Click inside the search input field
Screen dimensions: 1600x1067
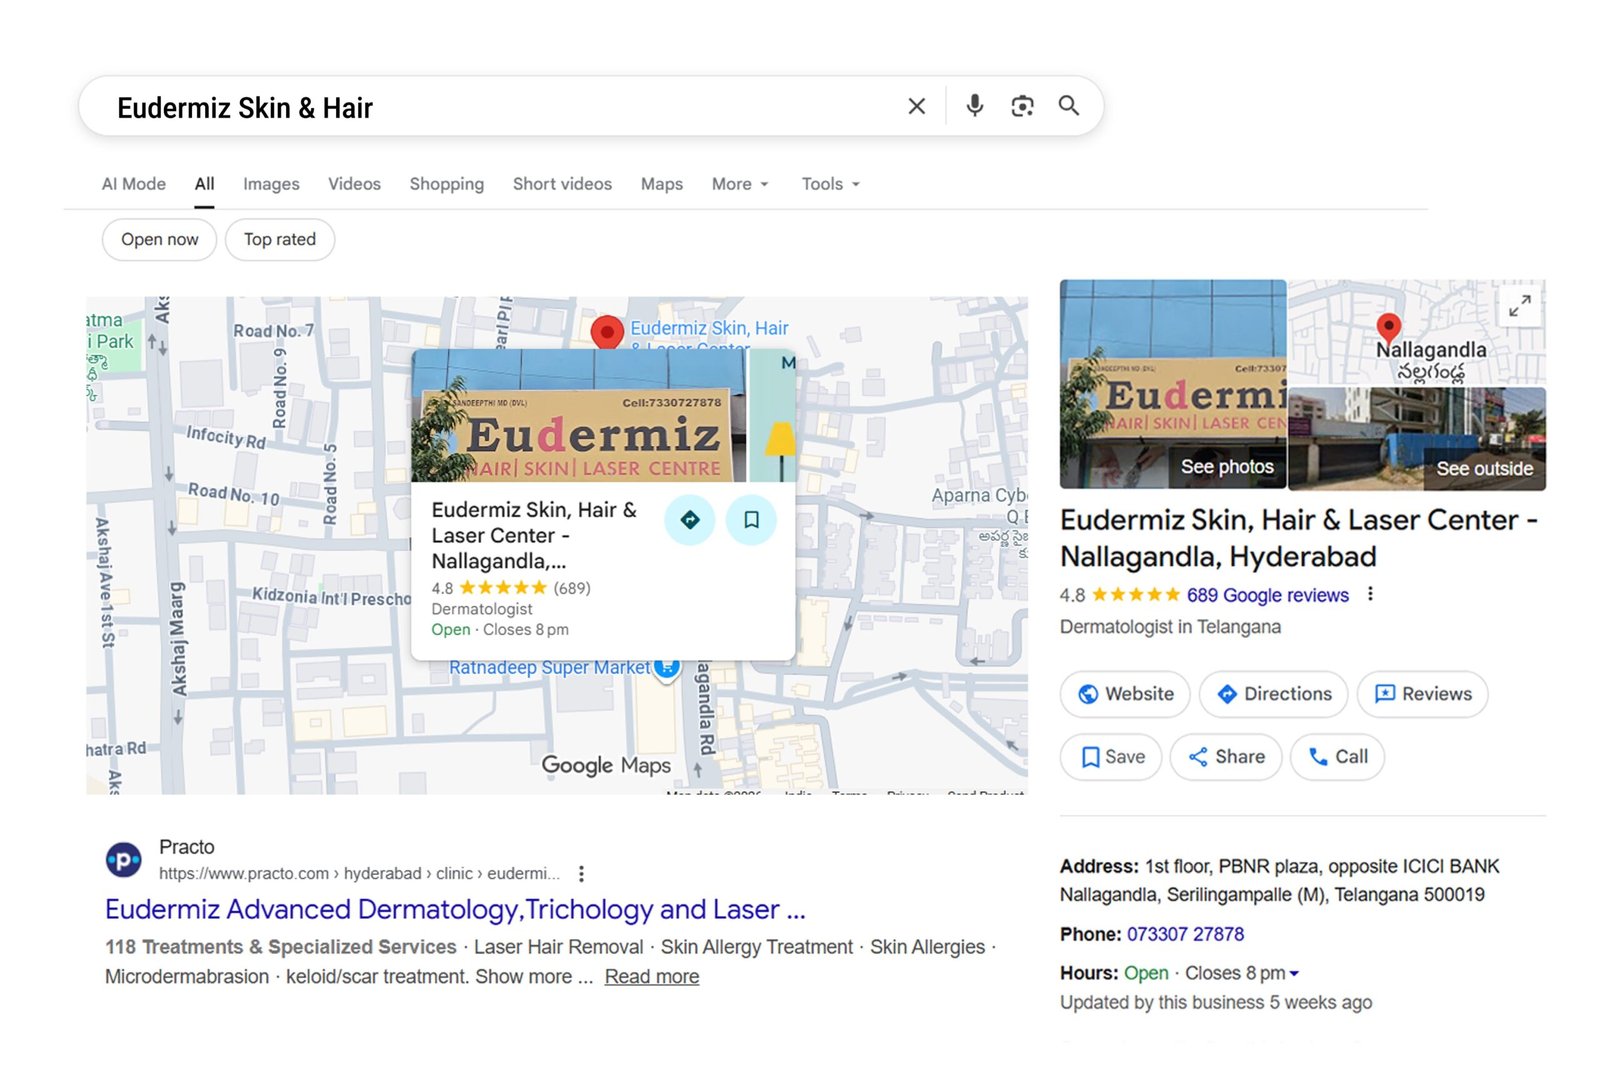click(x=500, y=105)
